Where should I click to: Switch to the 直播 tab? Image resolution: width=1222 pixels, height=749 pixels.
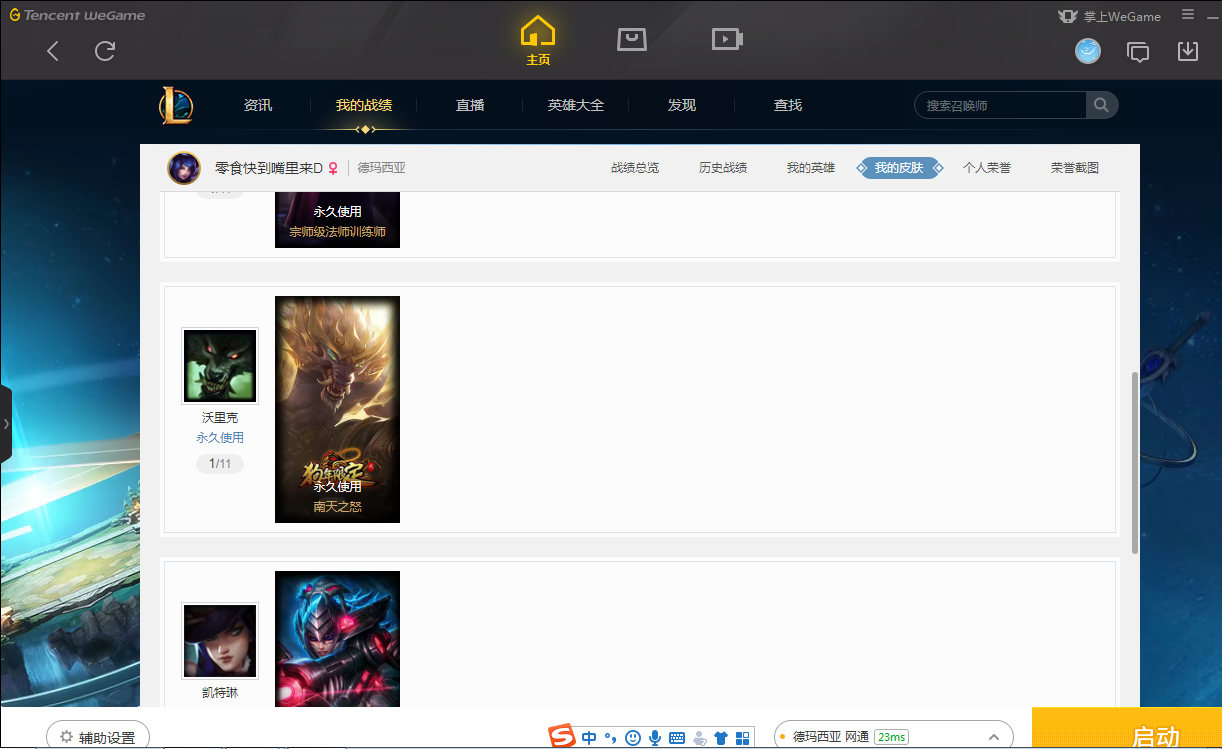point(470,105)
